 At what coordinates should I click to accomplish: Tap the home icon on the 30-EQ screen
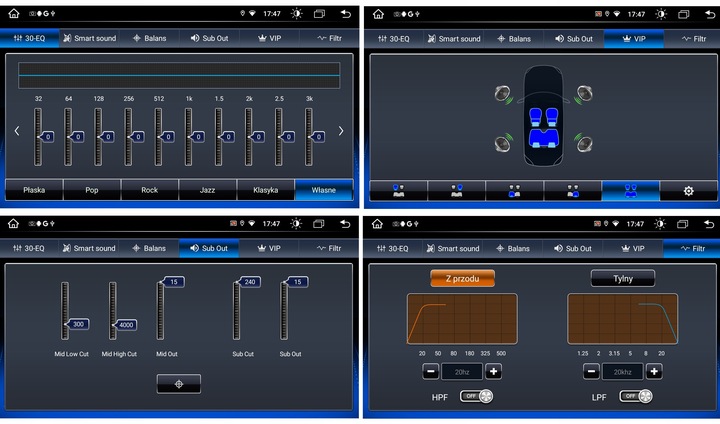tap(14, 13)
